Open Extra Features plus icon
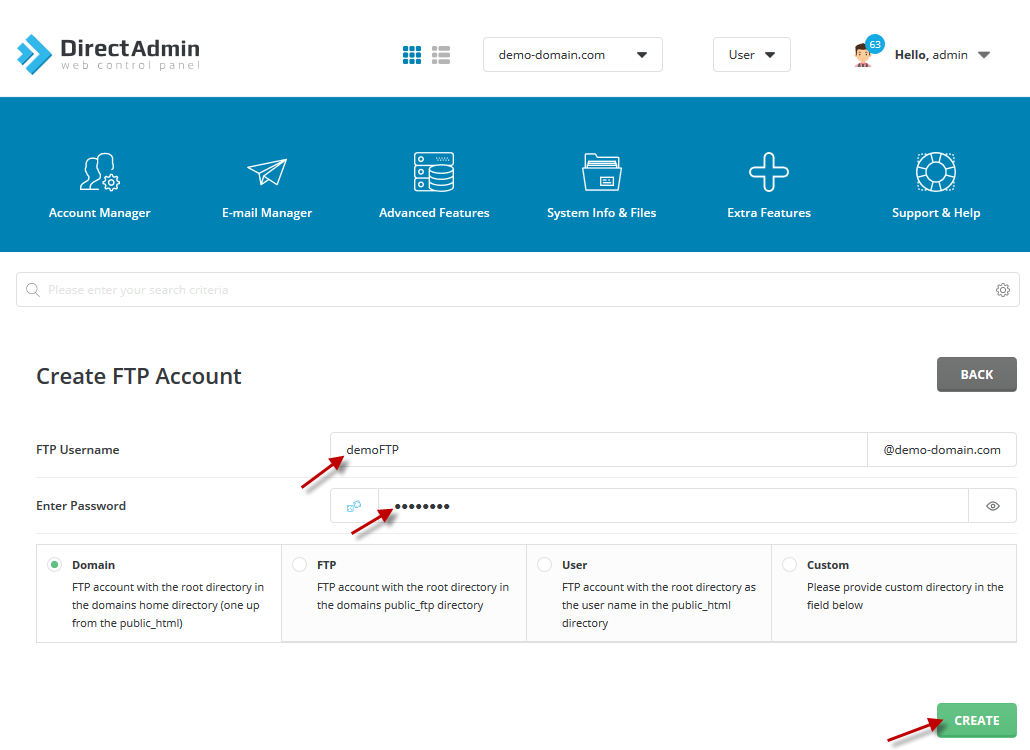The width and height of the screenshot is (1030, 750). 769,173
